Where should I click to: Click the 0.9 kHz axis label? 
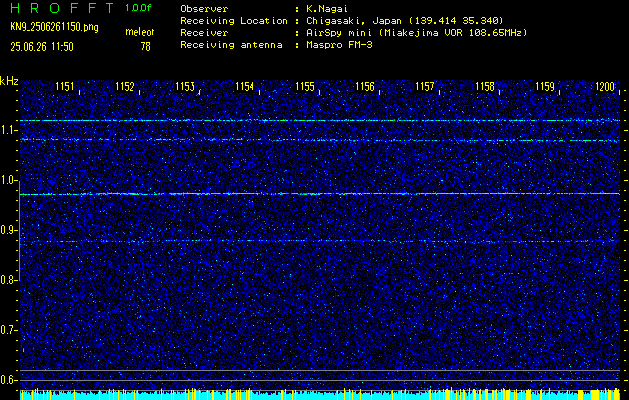(9, 230)
